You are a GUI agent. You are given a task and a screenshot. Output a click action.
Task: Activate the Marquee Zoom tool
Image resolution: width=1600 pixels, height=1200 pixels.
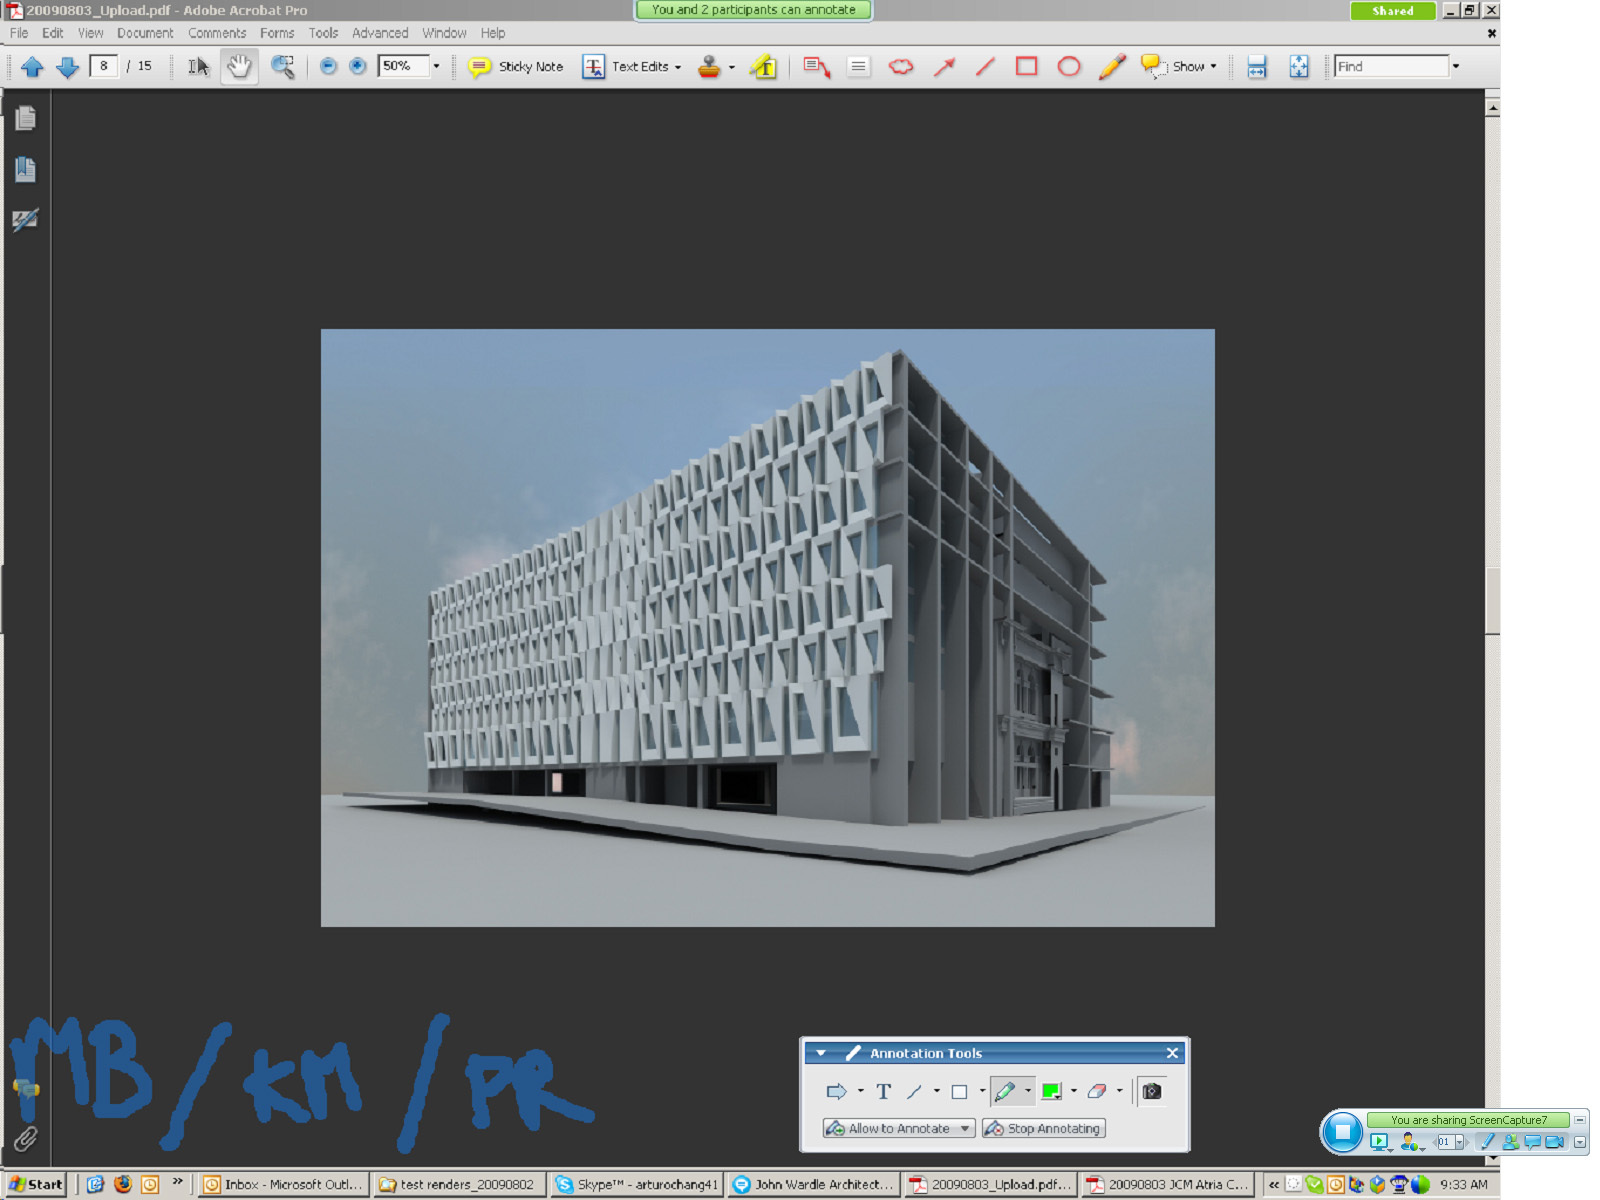pos(283,67)
